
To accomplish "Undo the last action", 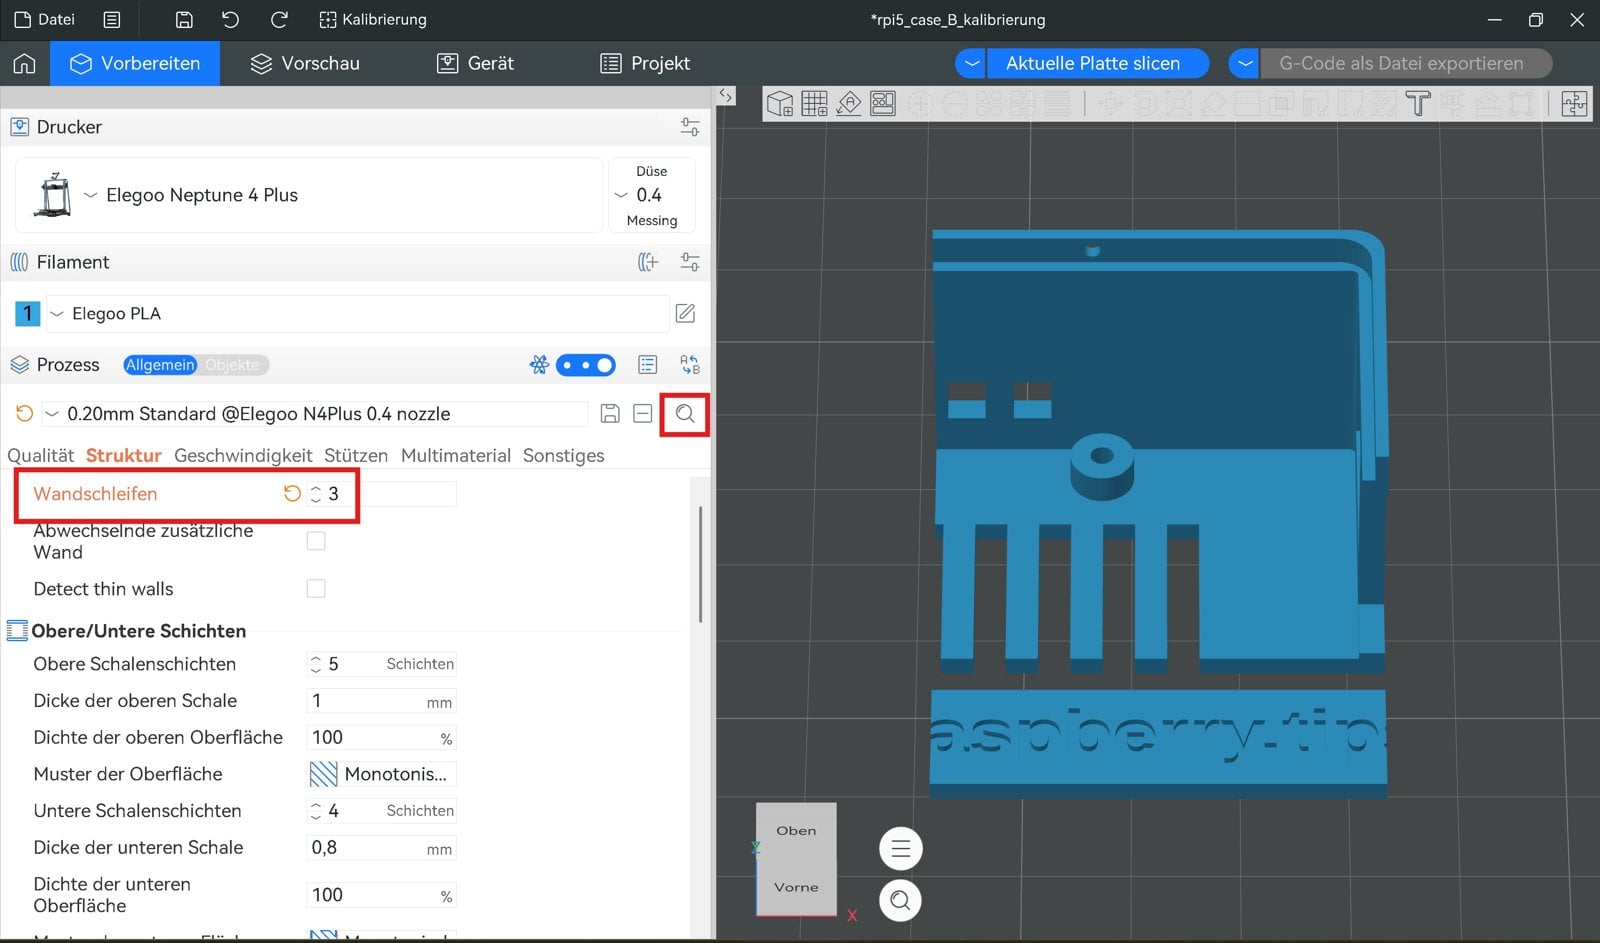I will pos(230,19).
